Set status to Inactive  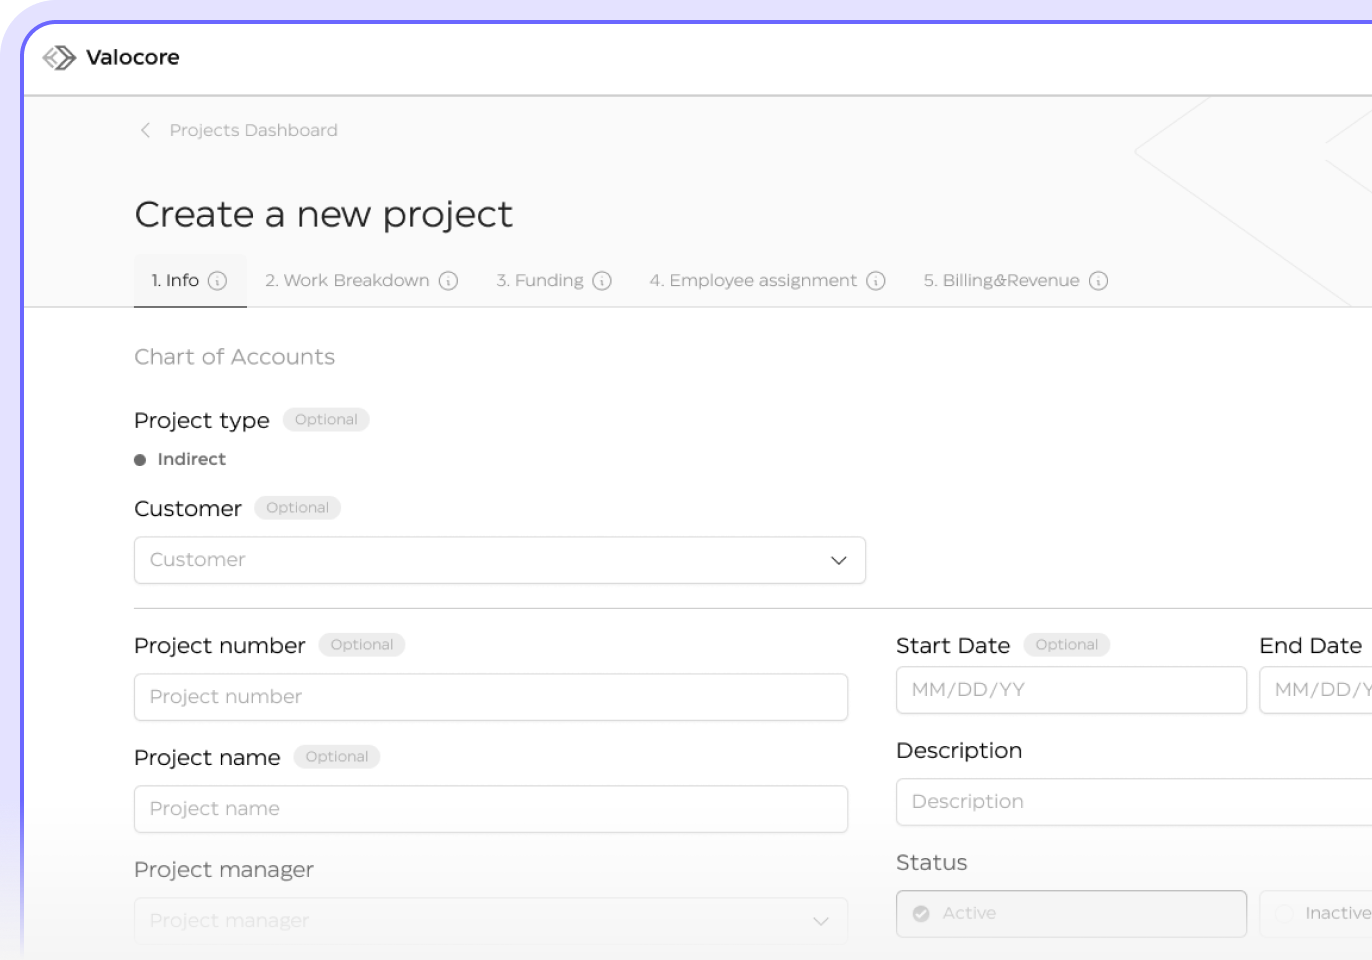1315,914
